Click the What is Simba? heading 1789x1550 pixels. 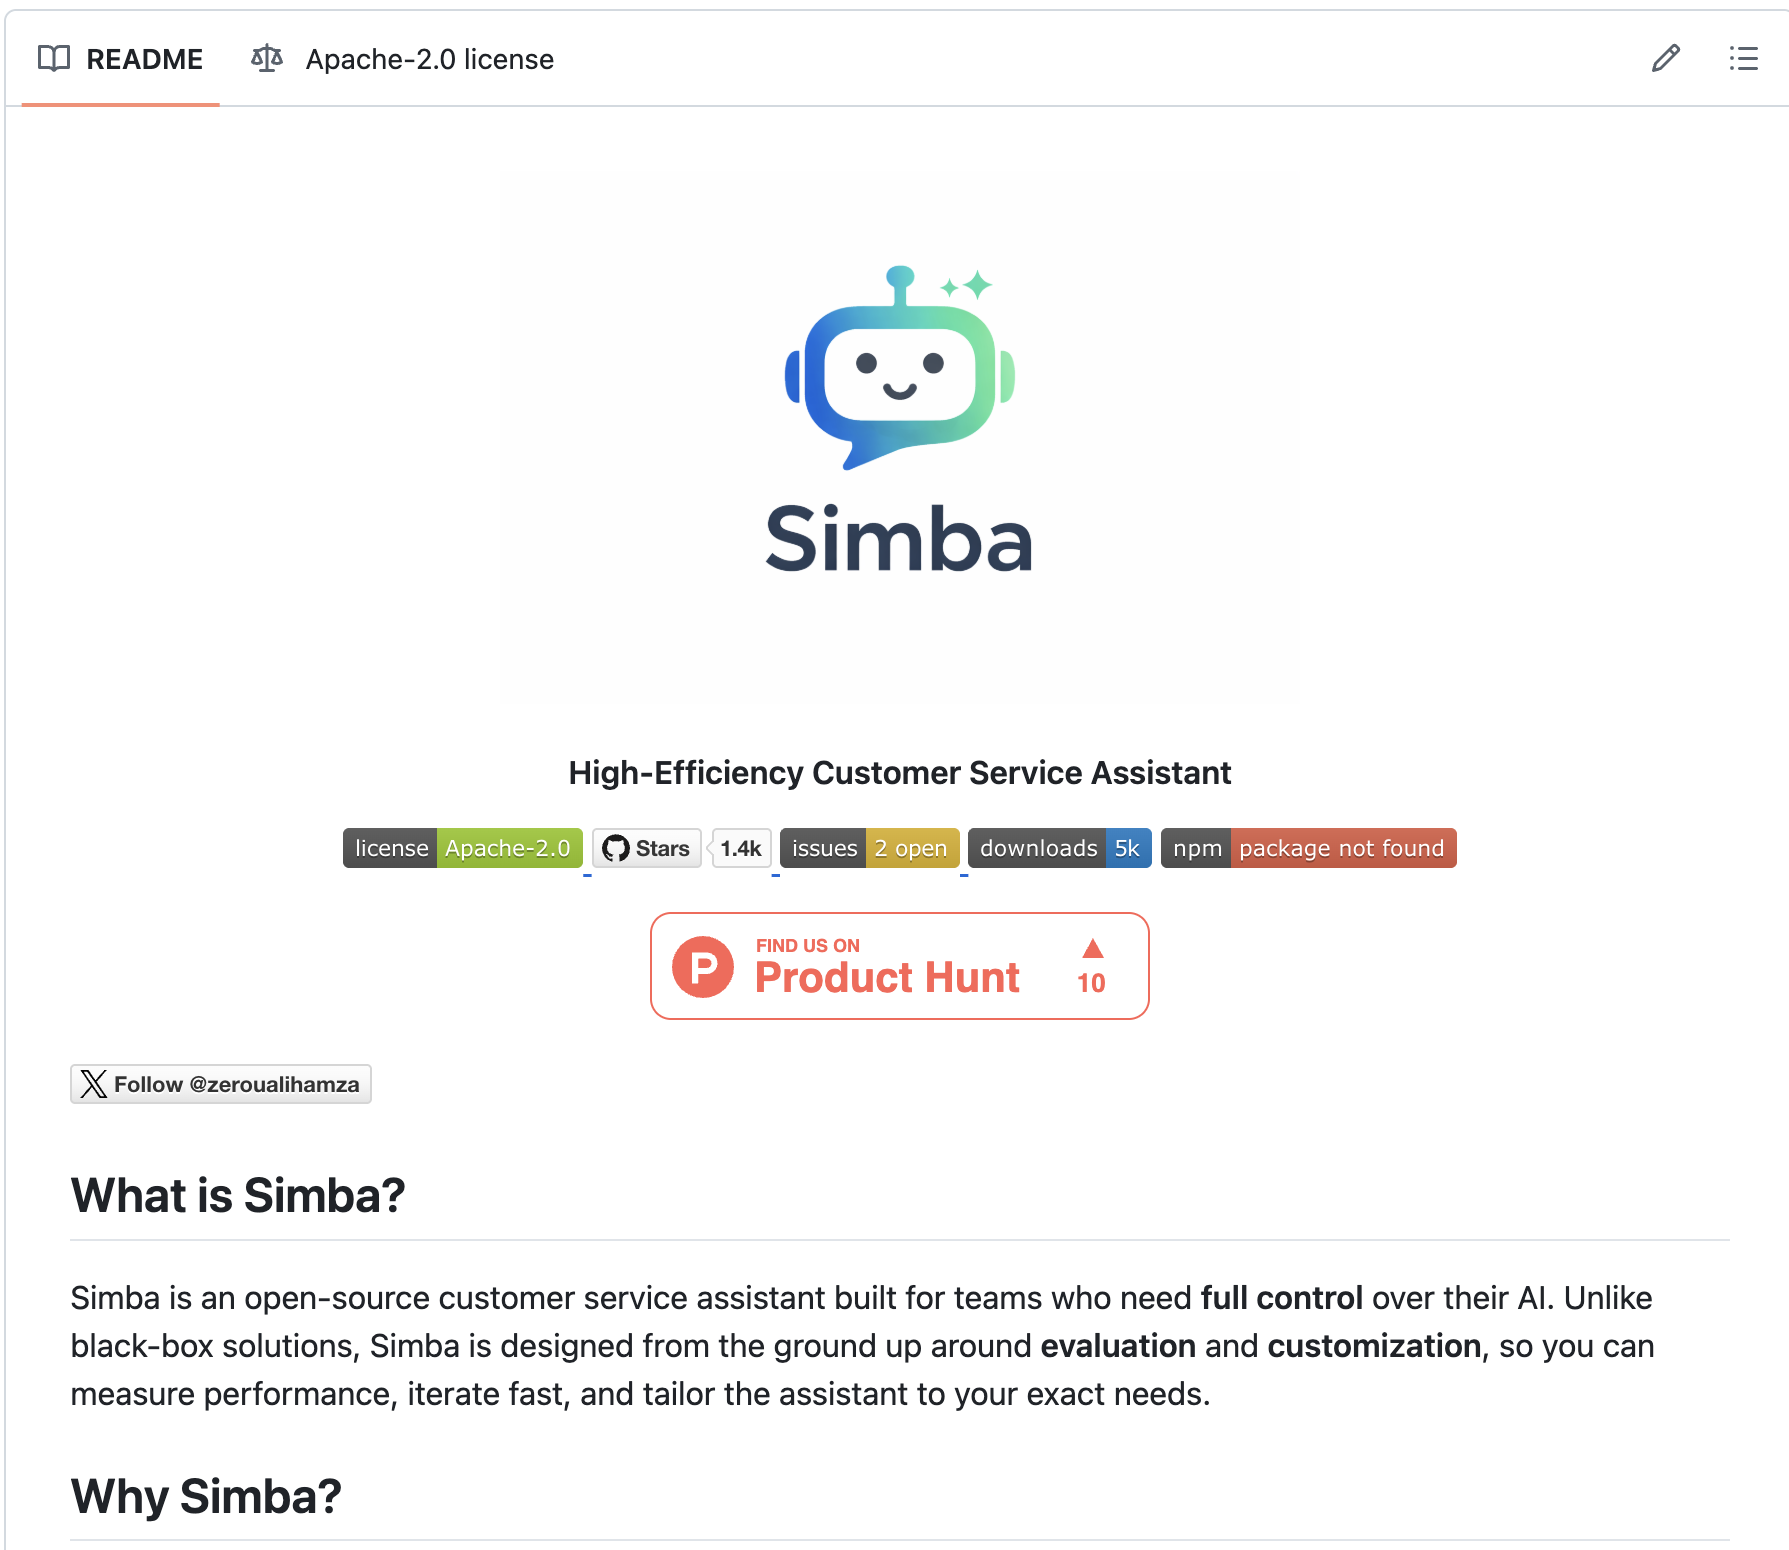[237, 1195]
